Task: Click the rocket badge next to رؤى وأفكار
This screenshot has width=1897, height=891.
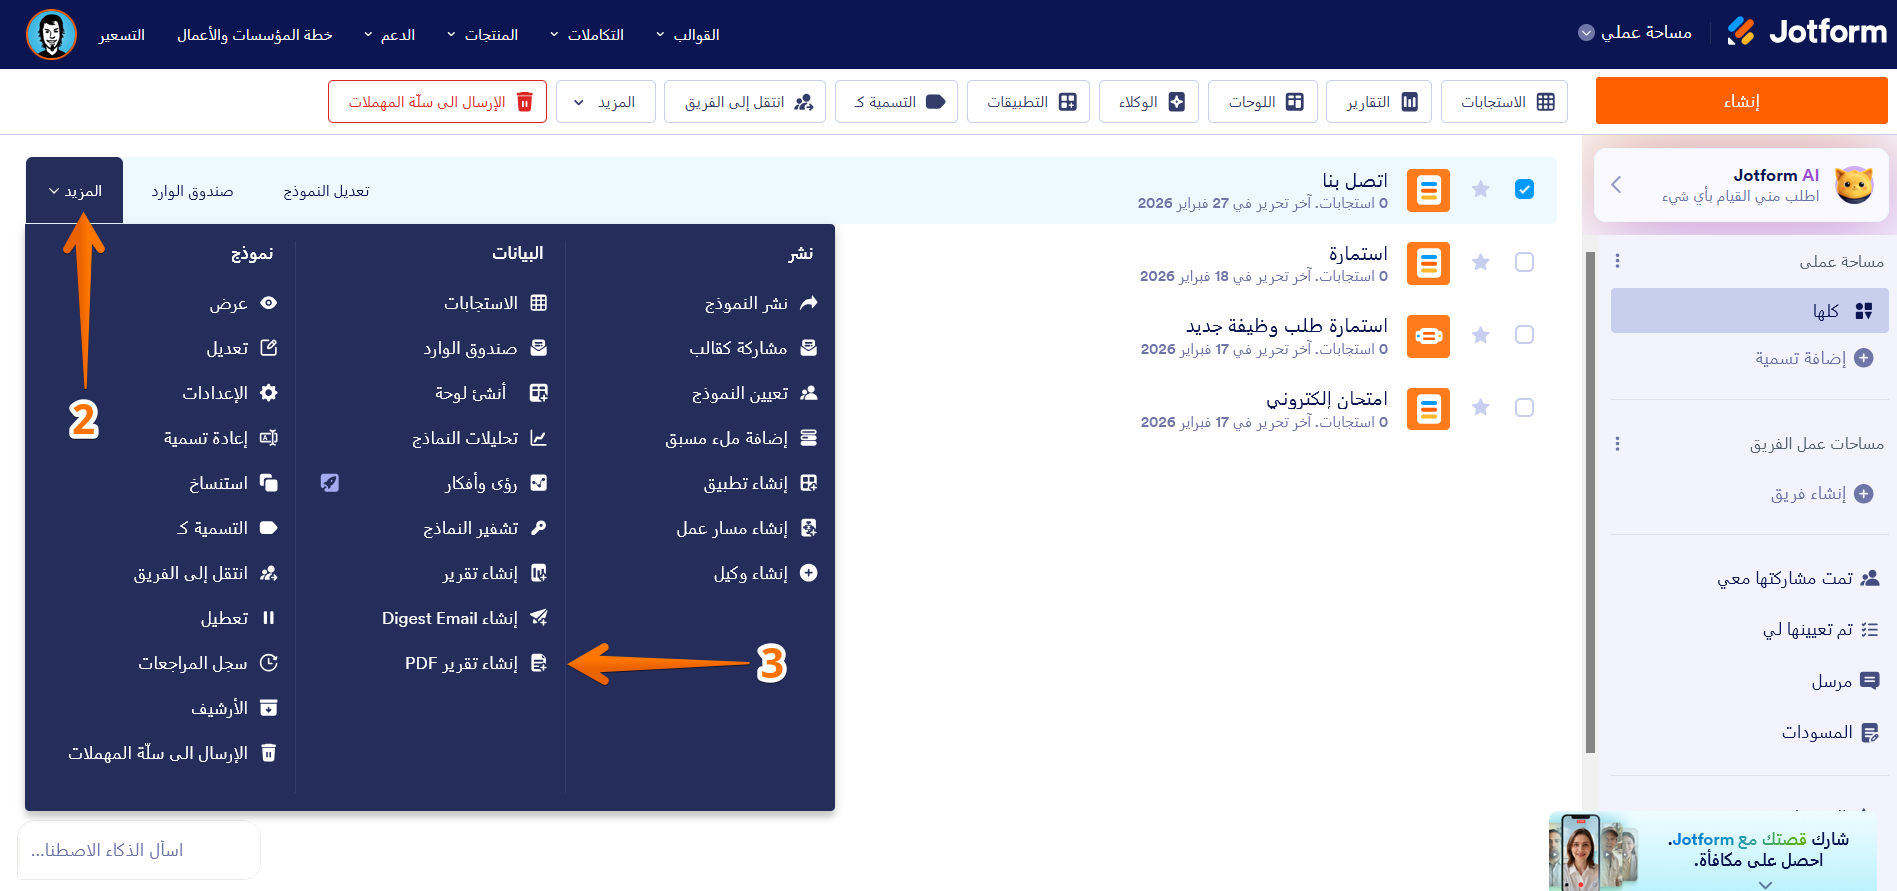Action: [x=330, y=483]
